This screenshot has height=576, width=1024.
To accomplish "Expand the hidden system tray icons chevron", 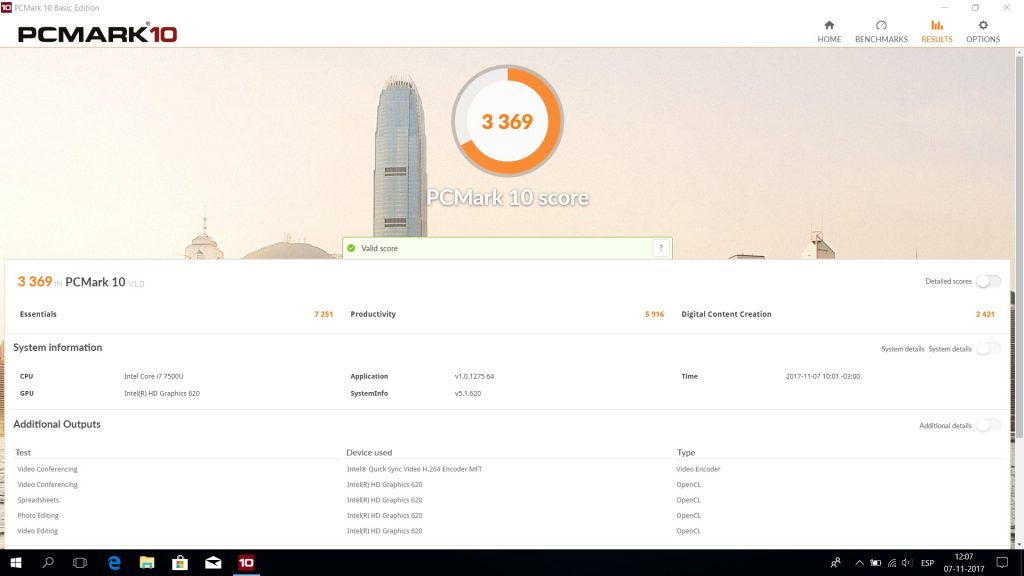I will [859, 563].
